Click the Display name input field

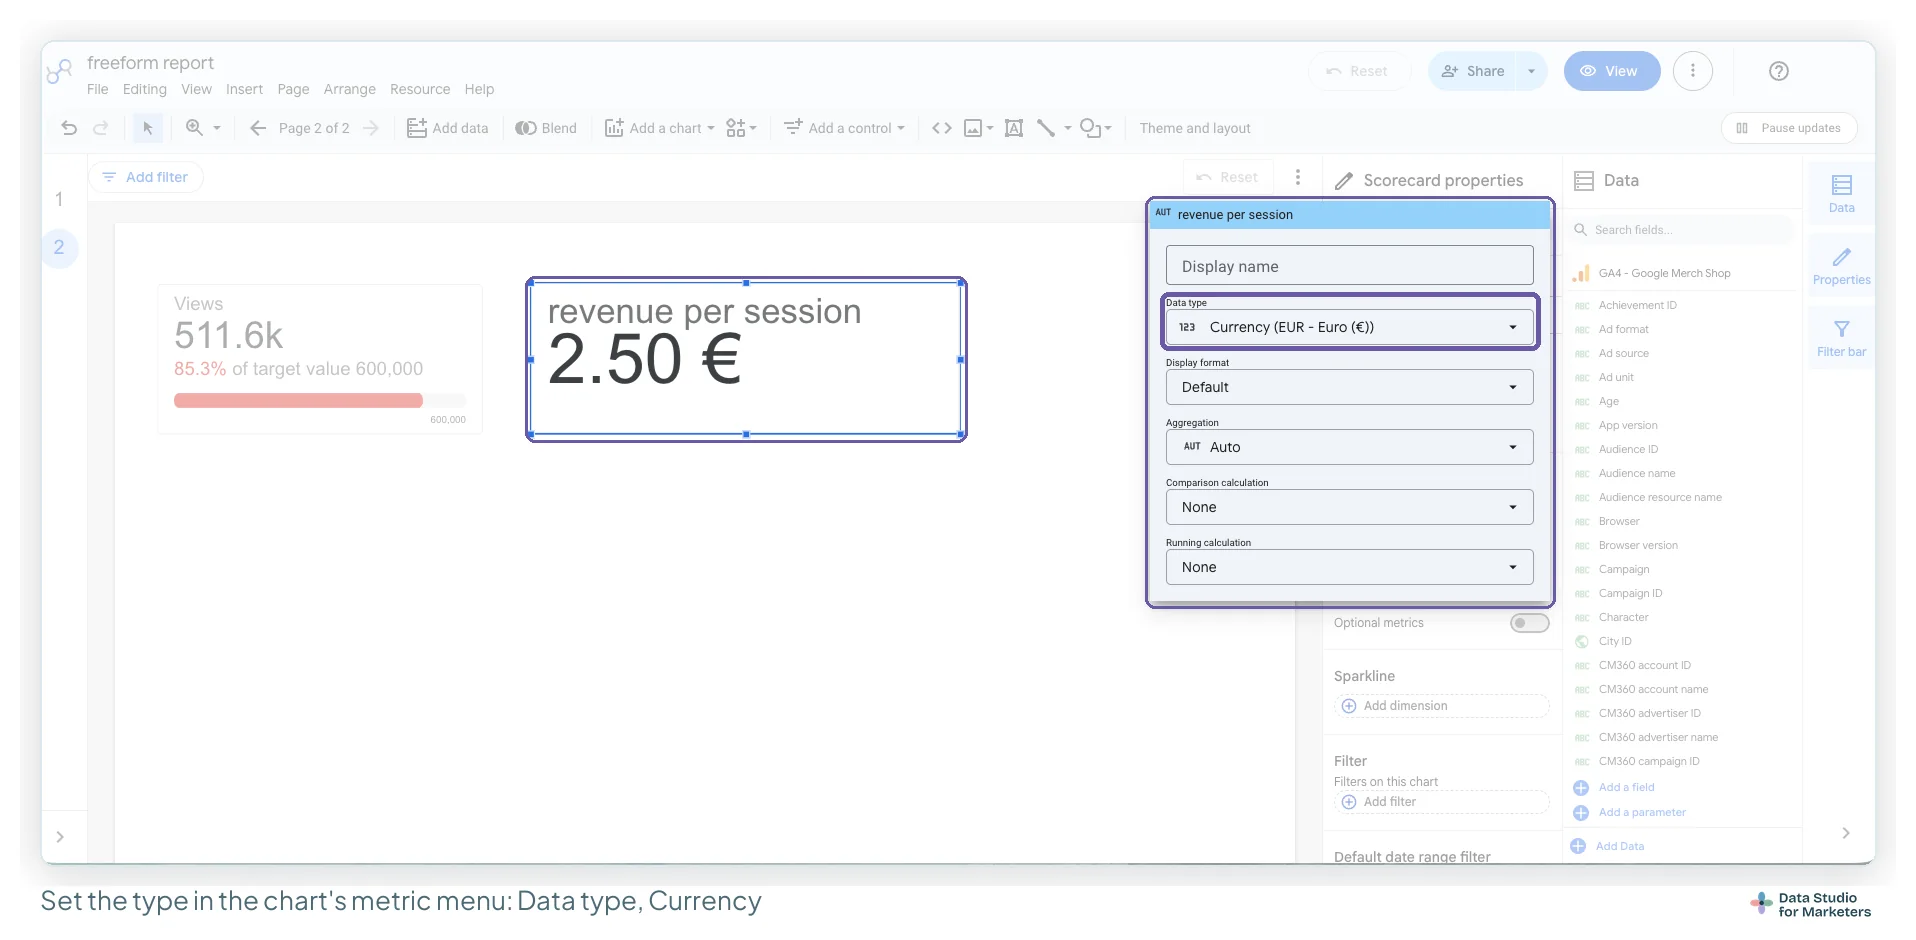coord(1349,266)
